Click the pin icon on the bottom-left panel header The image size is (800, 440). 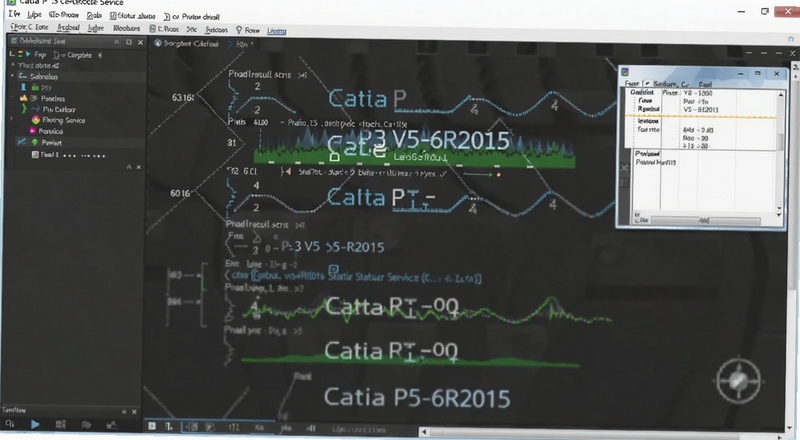(x=124, y=411)
